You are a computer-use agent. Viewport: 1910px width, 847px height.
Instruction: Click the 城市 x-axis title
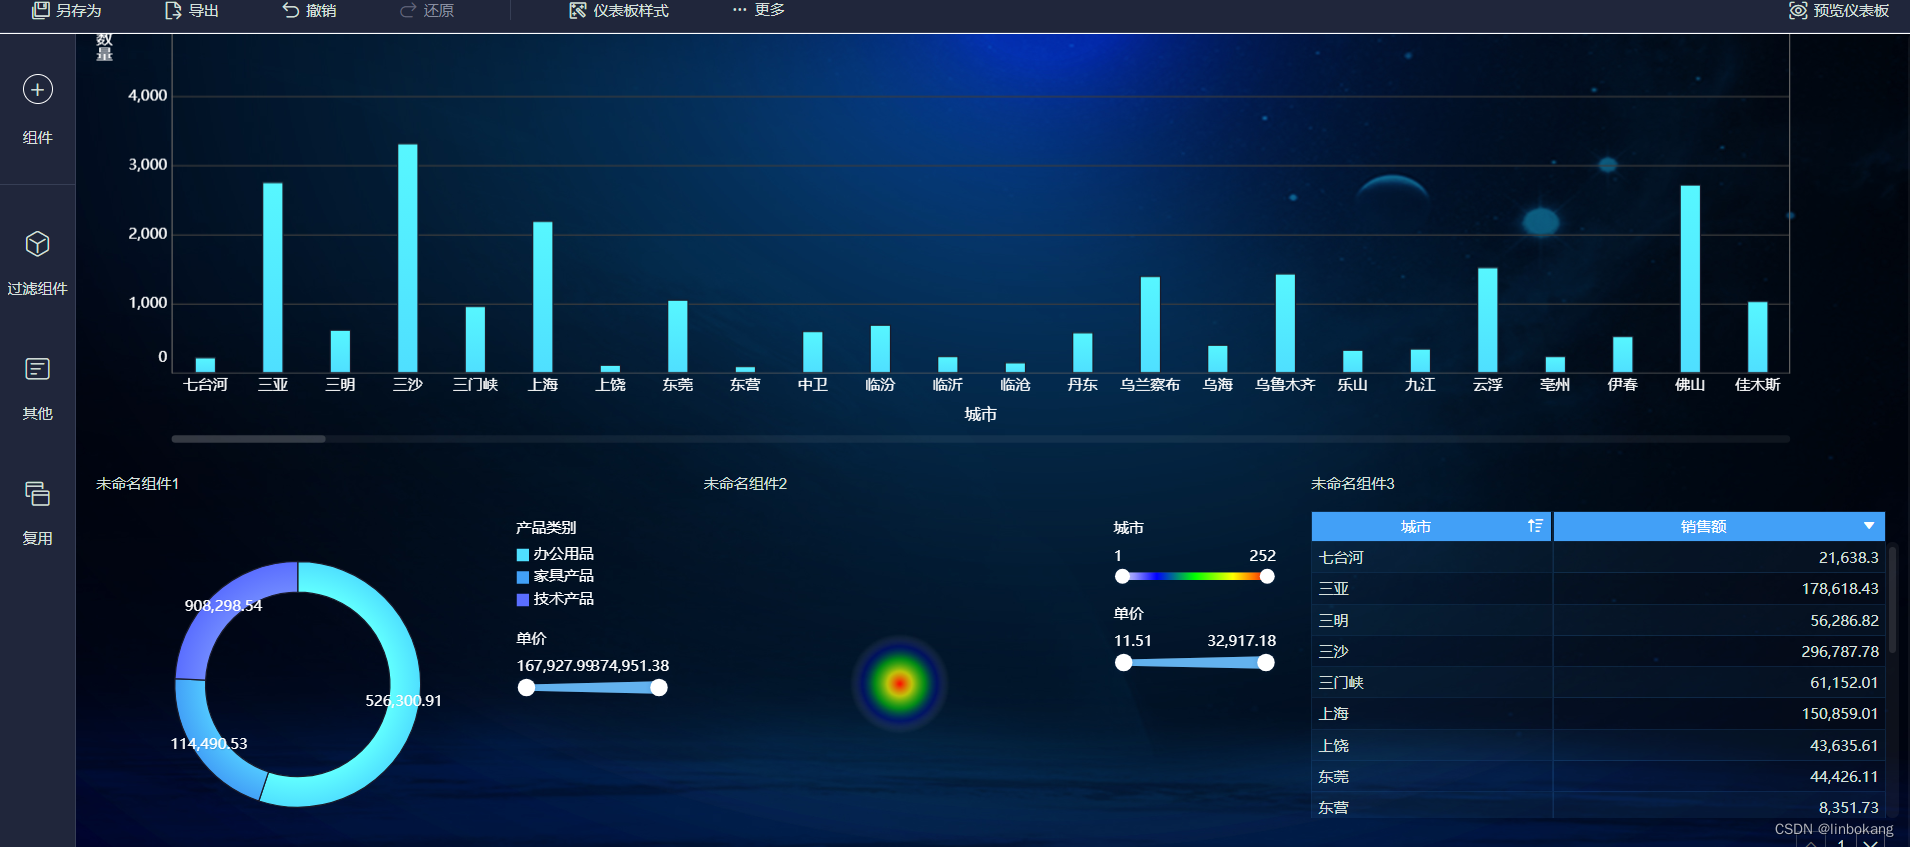[981, 414]
